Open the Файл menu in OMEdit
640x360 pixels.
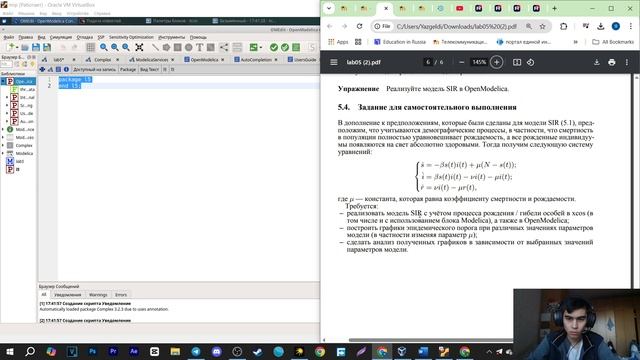[9, 37]
